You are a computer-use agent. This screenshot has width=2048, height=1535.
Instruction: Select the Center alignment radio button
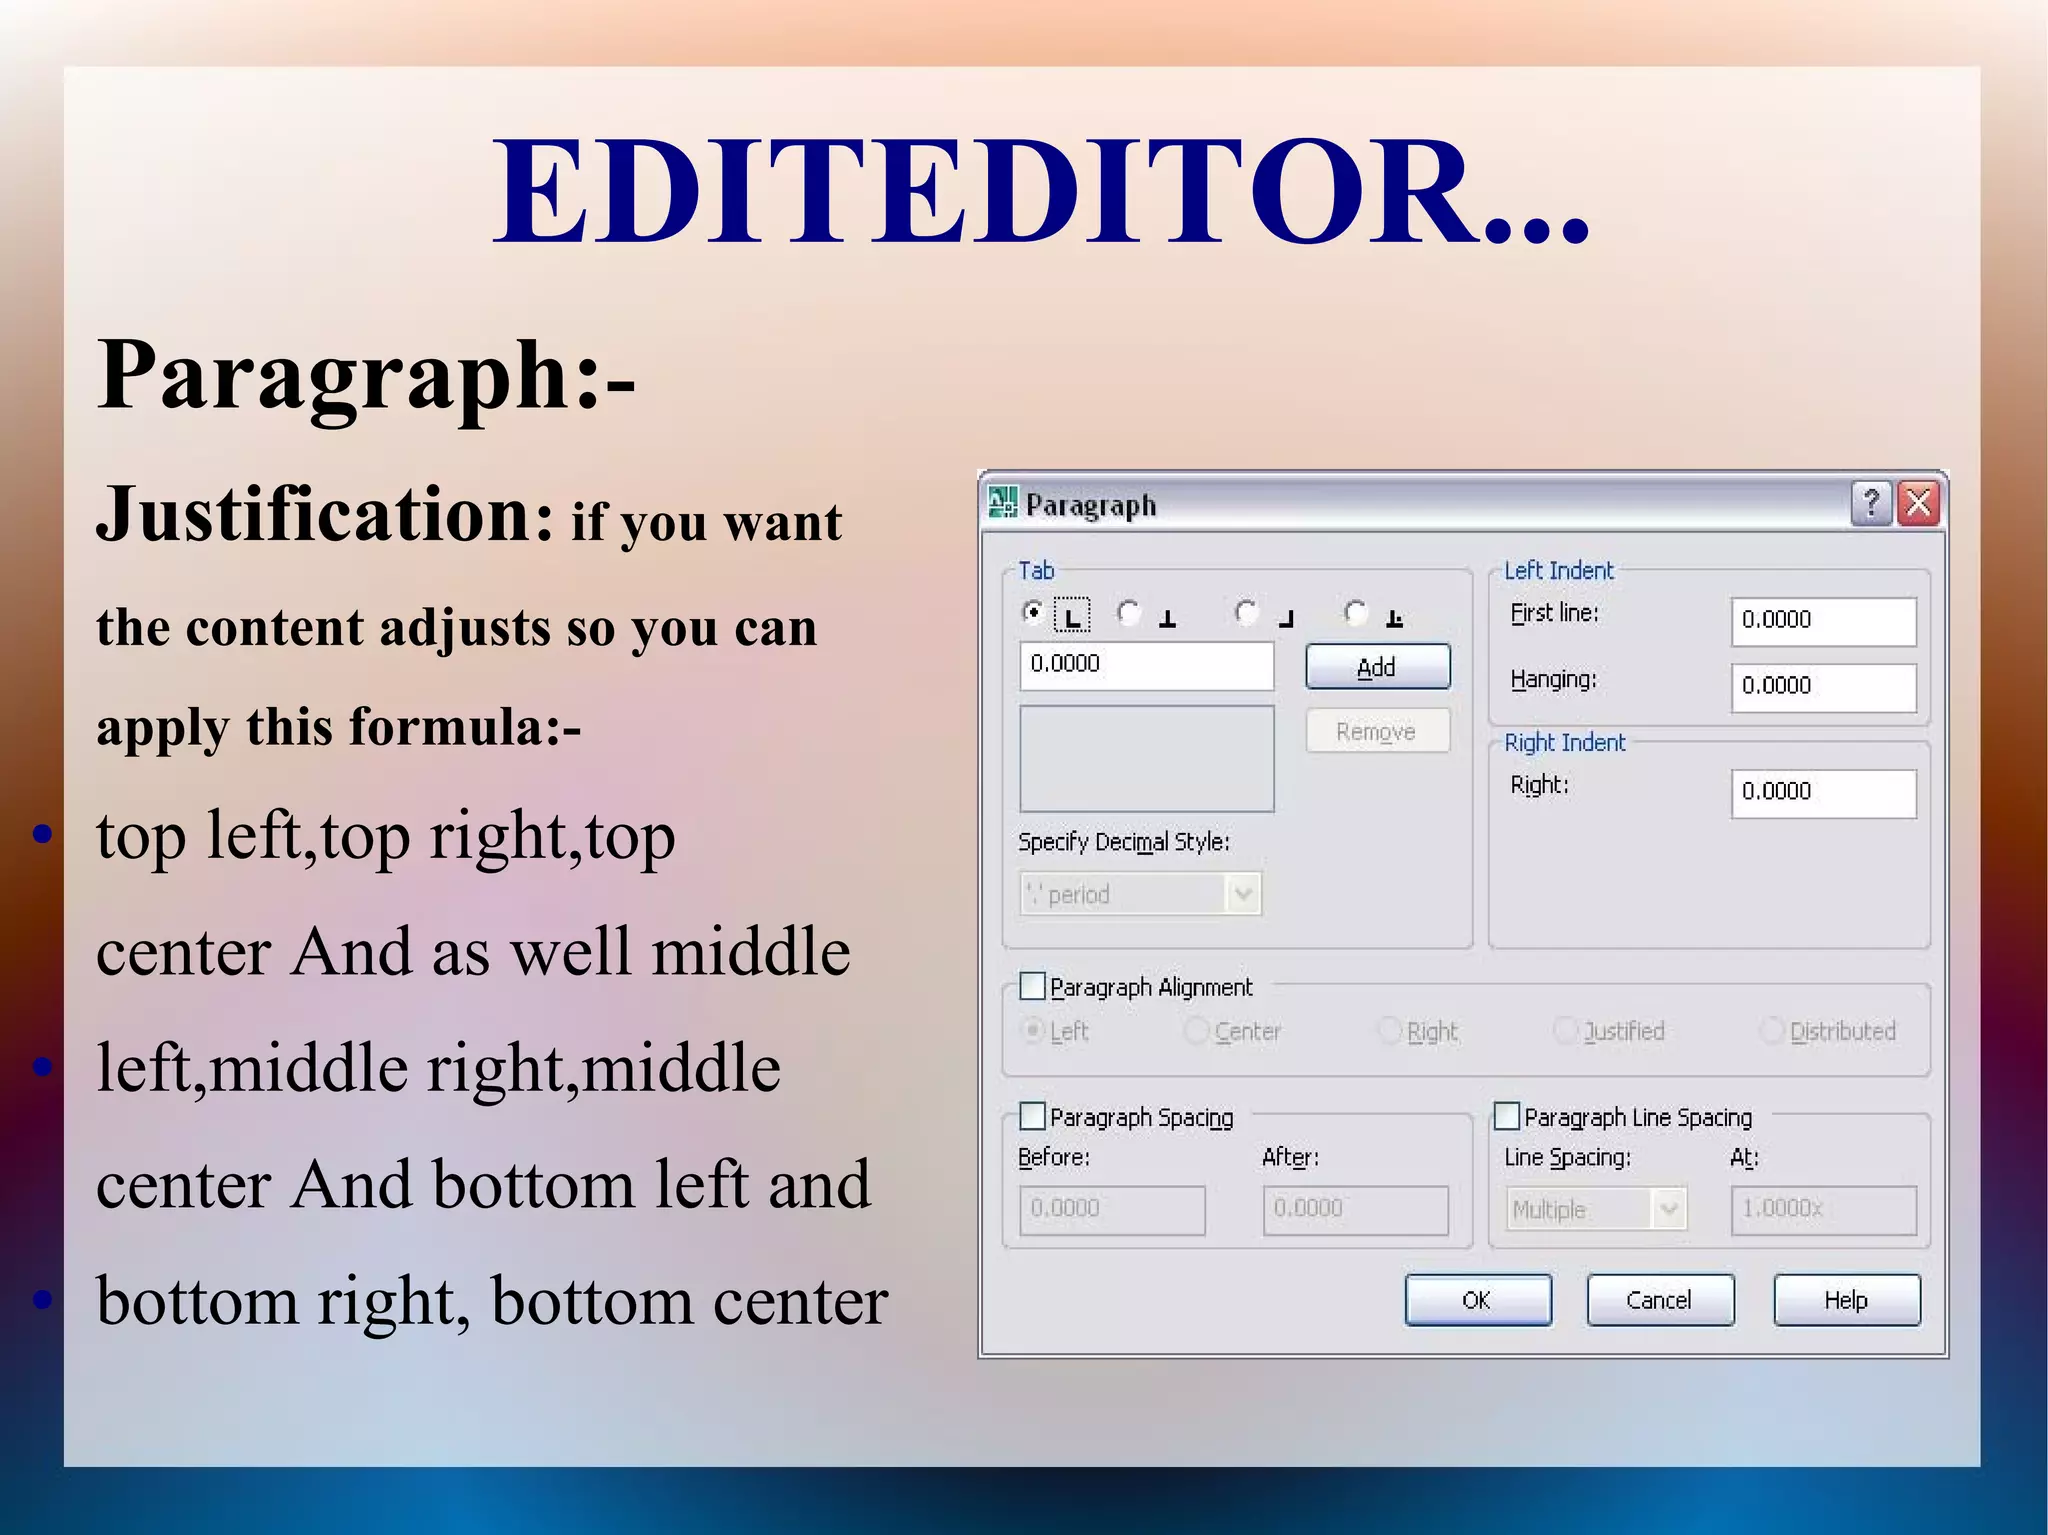(x=1196, y=1030)
